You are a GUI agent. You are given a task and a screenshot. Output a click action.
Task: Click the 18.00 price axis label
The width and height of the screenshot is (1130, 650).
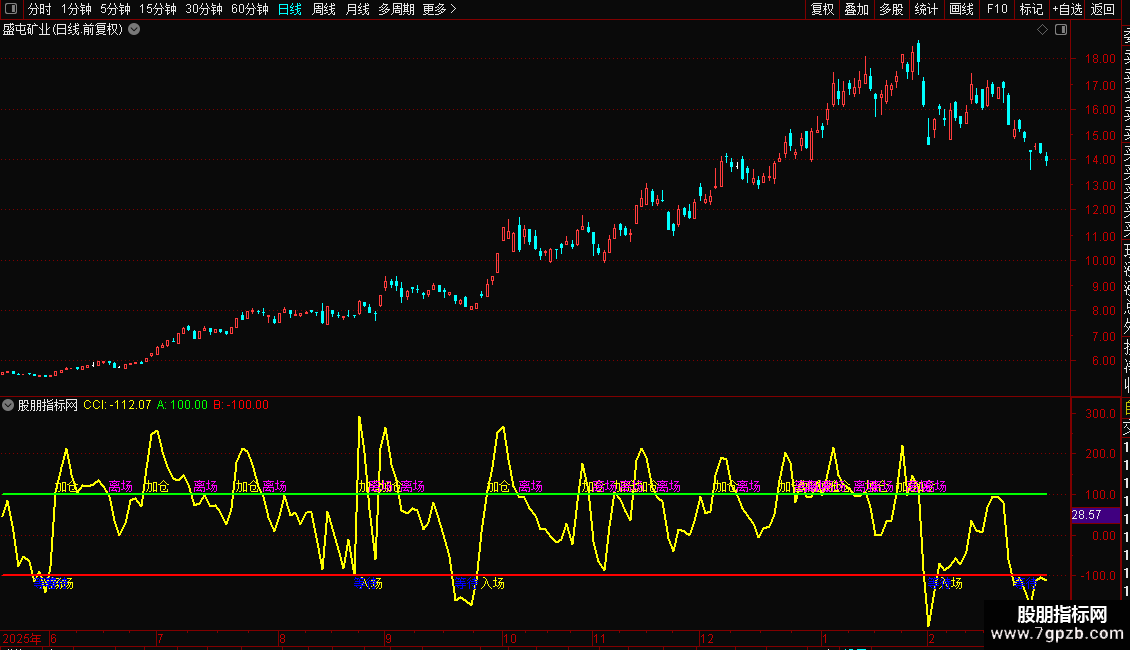tap(1100, 59)
